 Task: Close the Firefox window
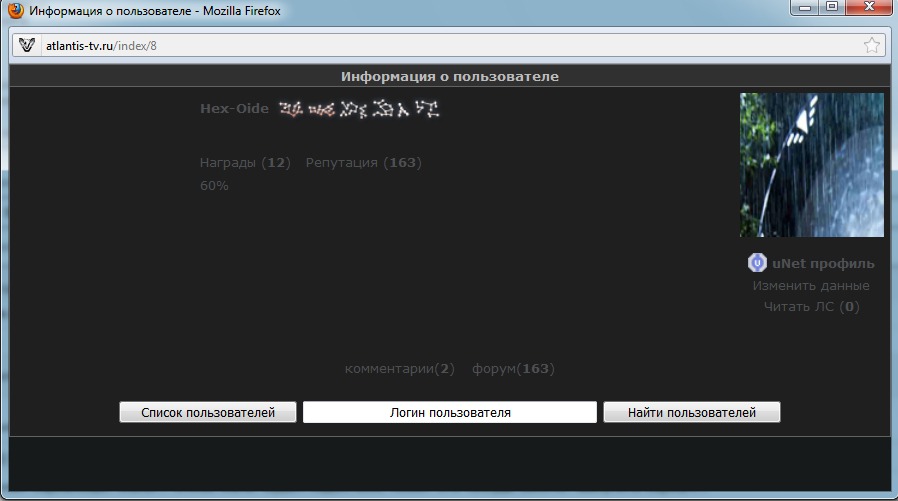click(x=869, y=7)
